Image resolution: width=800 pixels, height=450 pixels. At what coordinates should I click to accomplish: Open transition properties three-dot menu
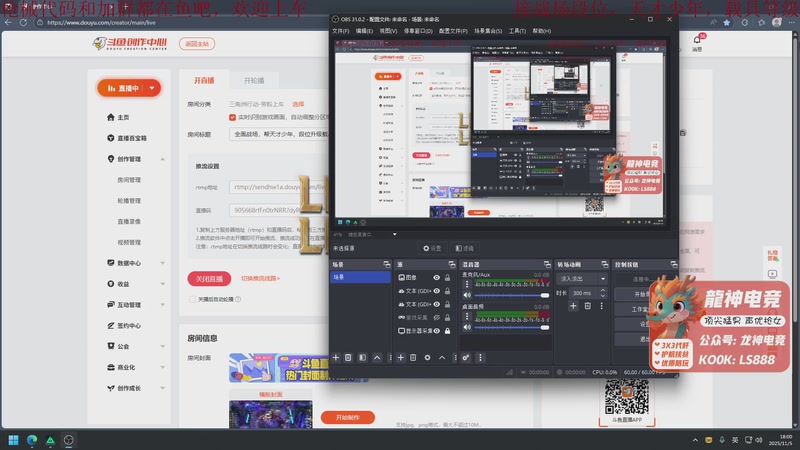[602, 306]
